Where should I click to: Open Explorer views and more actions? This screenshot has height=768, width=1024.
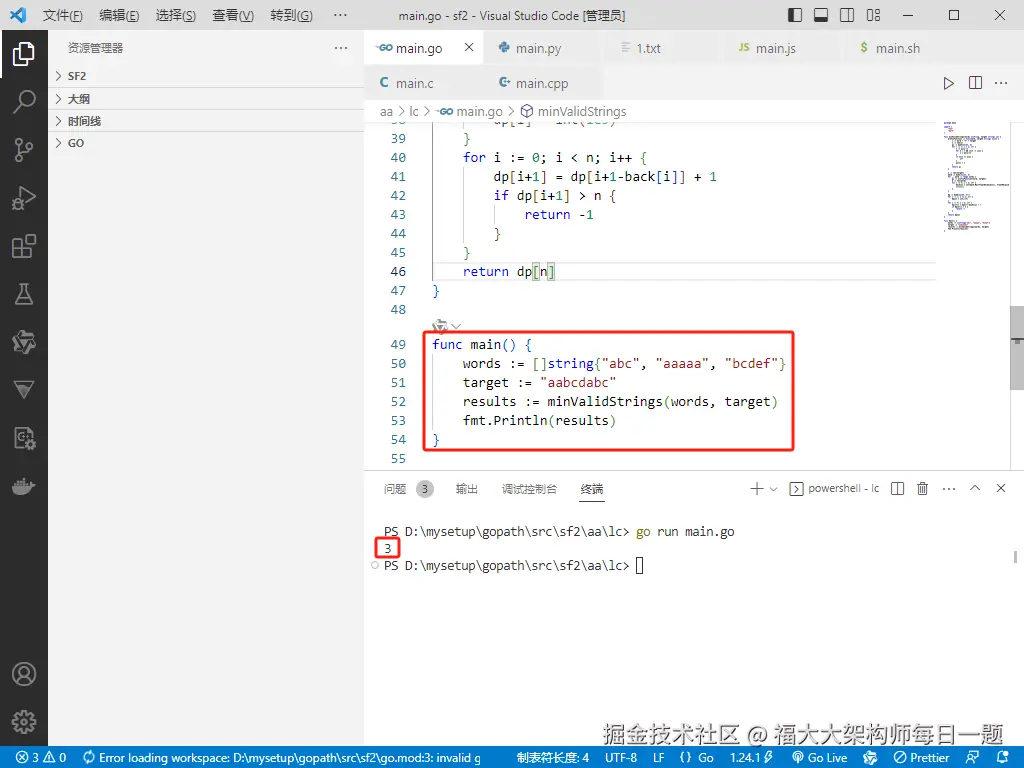[x=341, y=48]
